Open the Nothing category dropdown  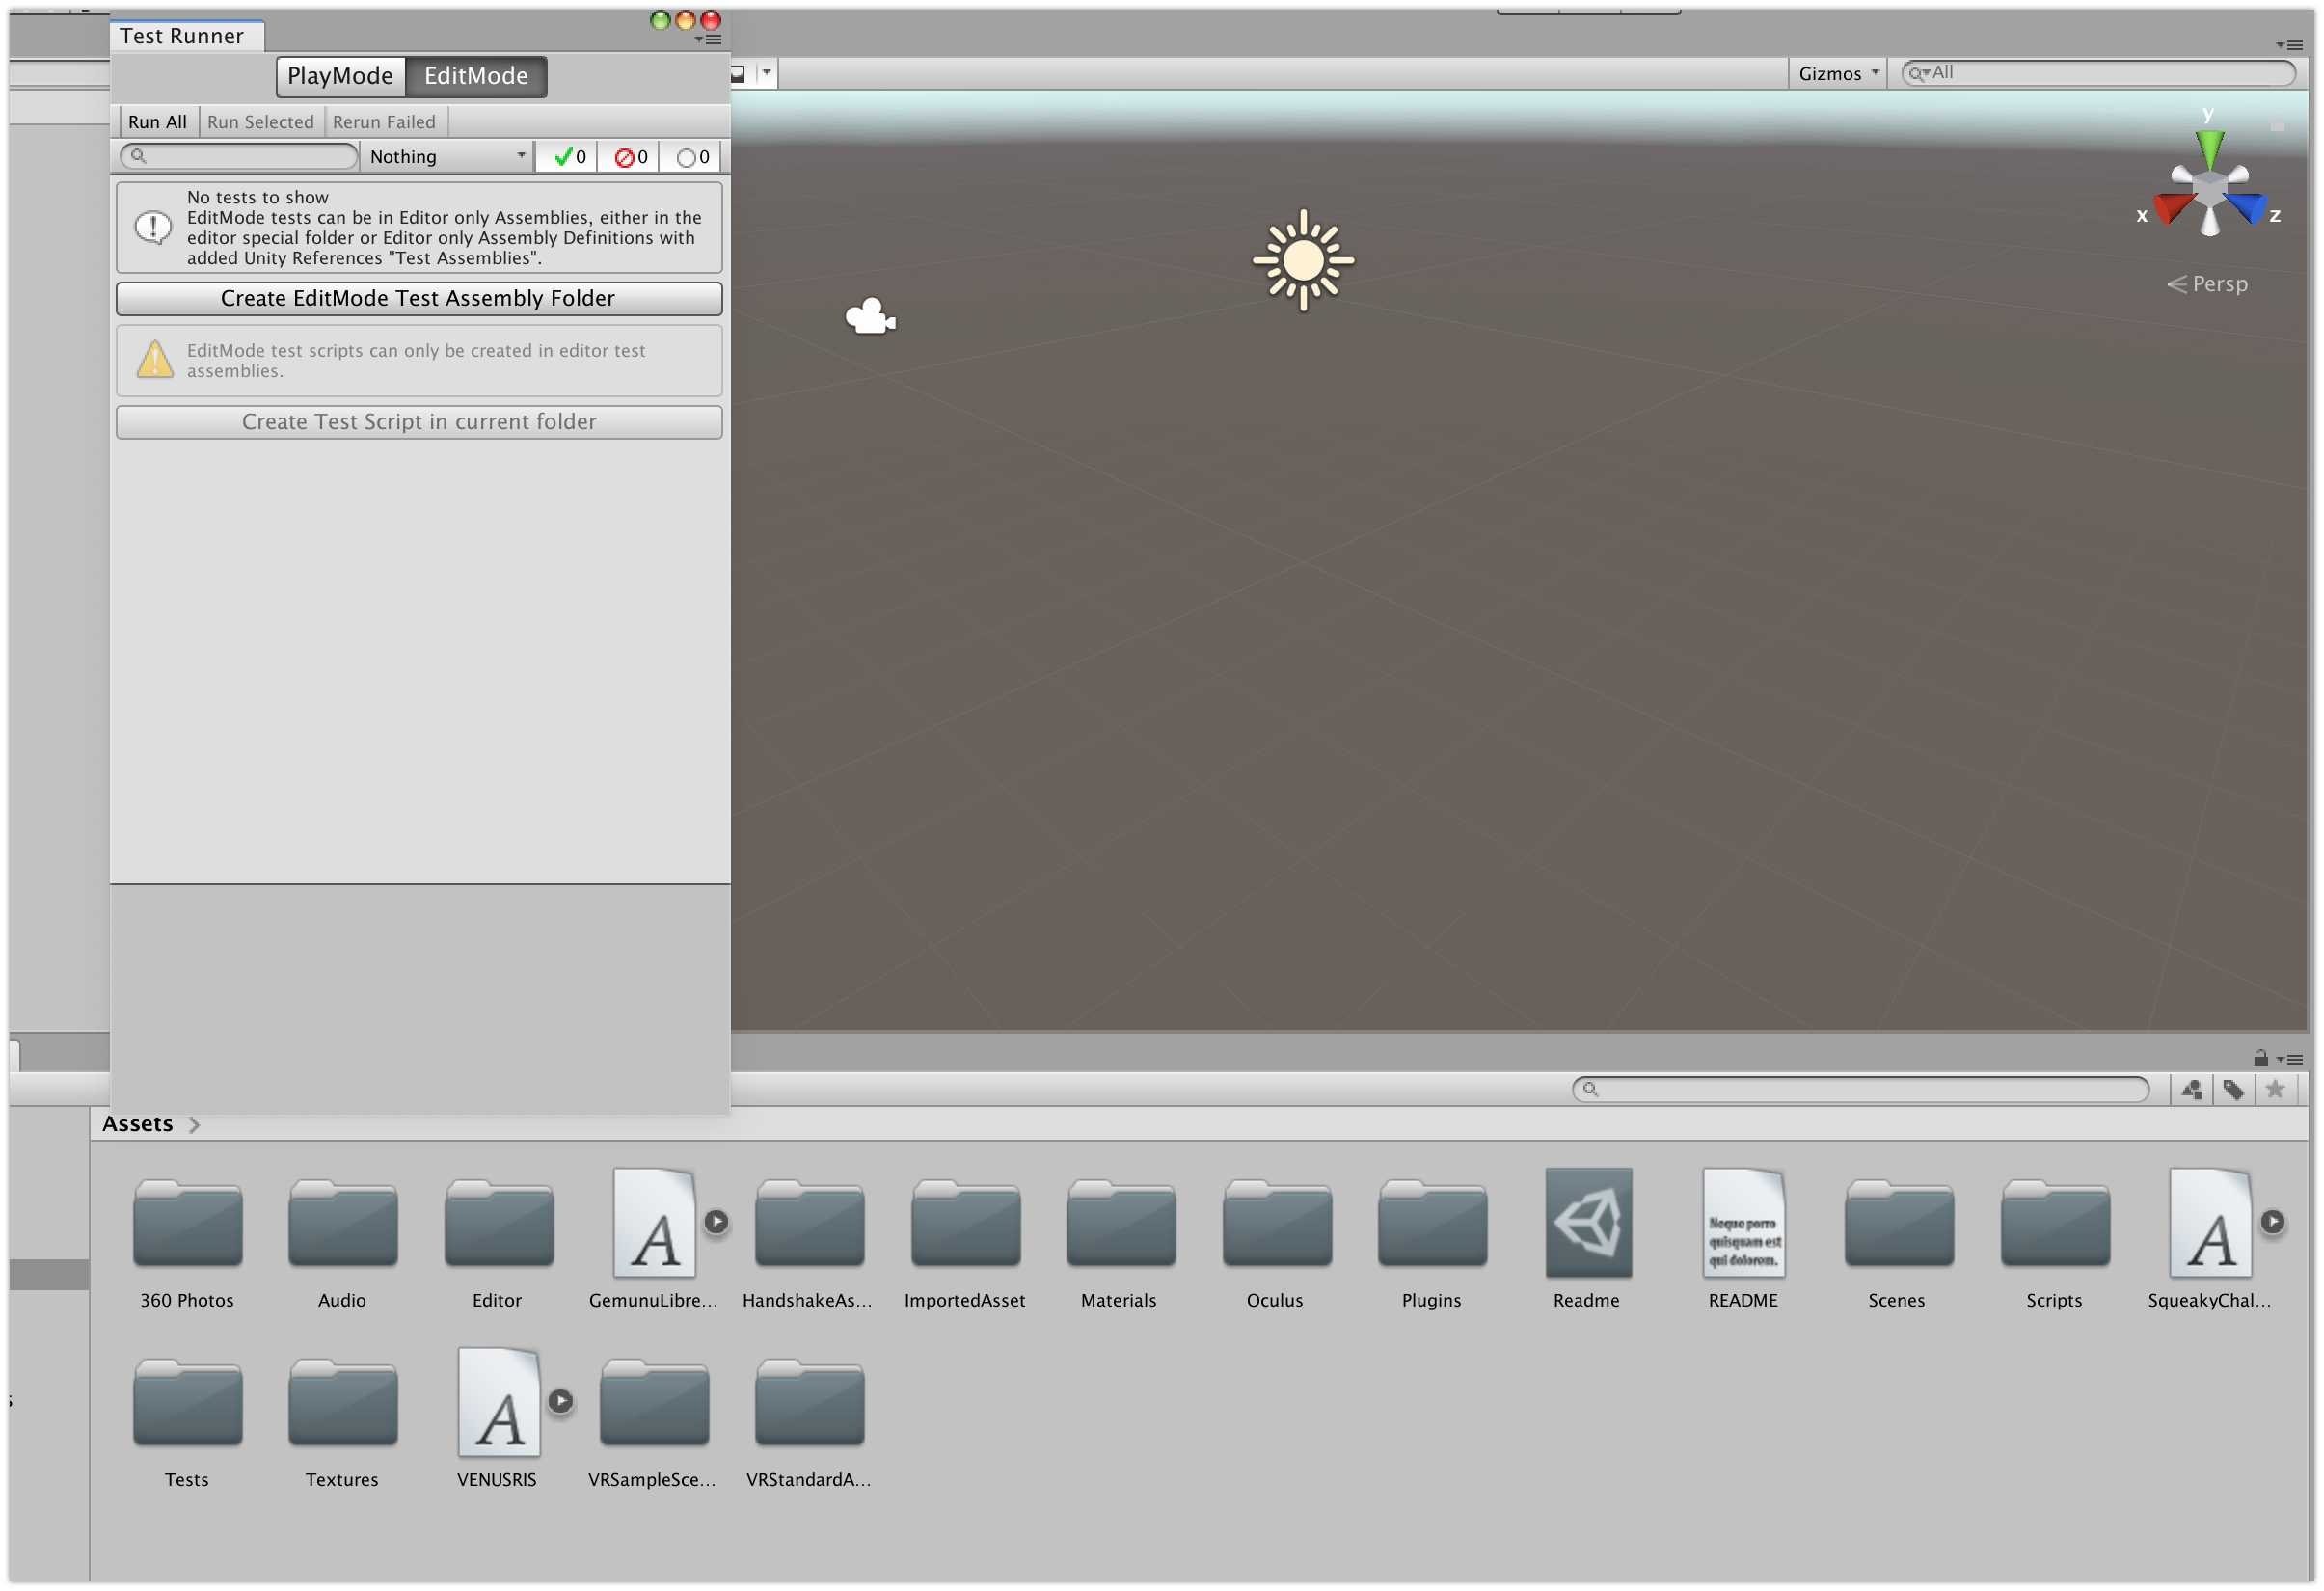point(446,157)
